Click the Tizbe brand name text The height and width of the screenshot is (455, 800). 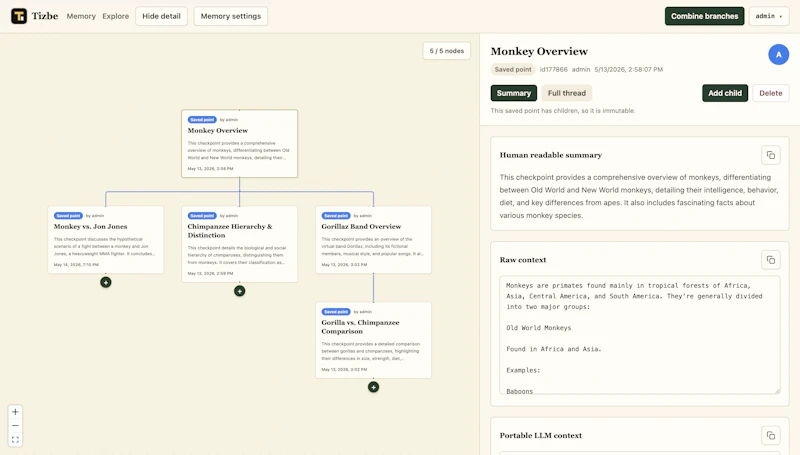pyautogui.click(x=45, y=16)
